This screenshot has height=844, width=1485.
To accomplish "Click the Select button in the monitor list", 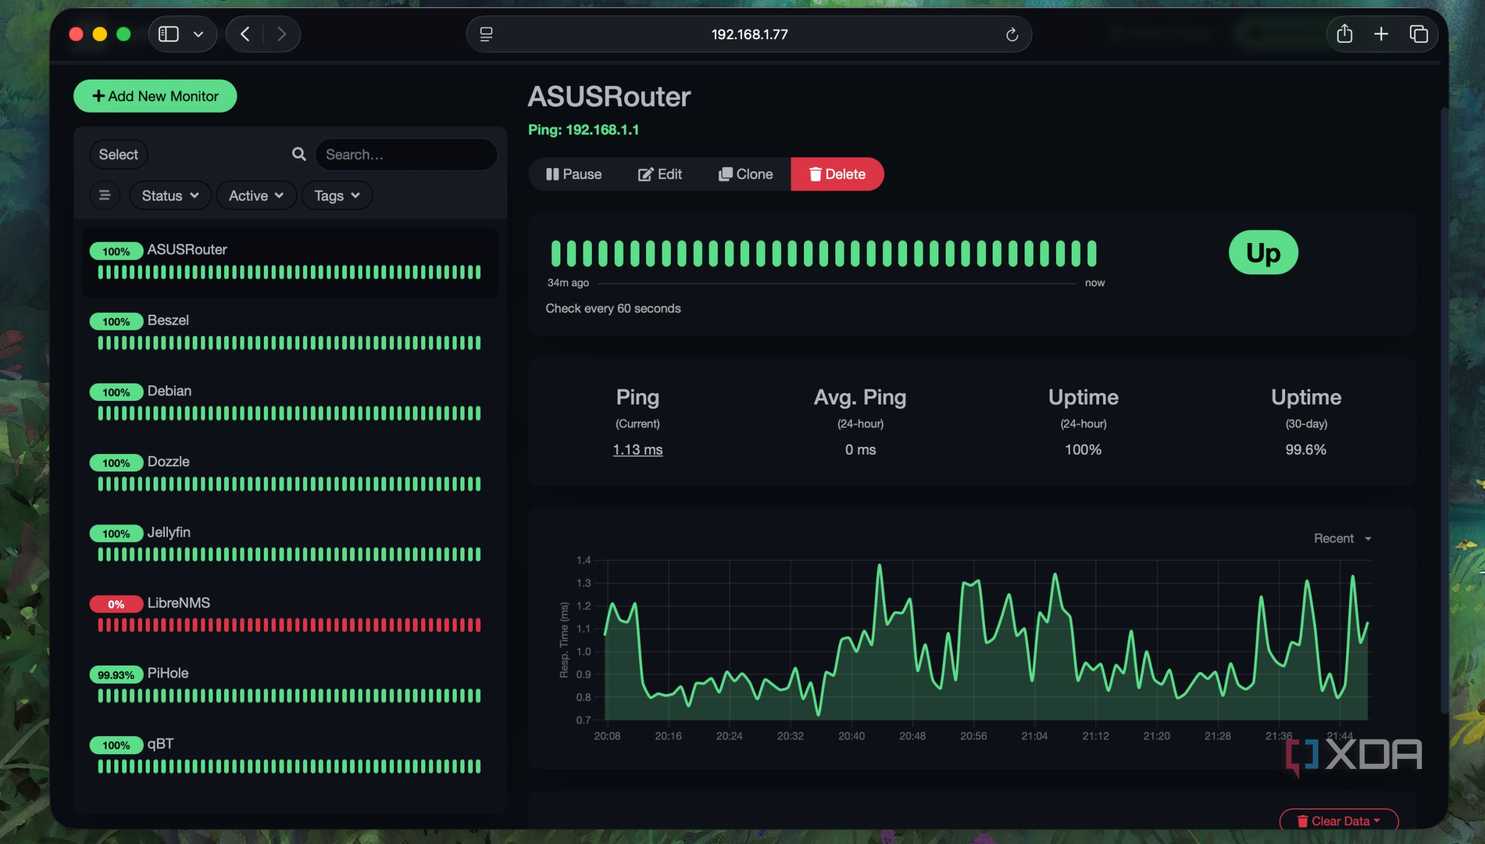I will point(118,154).
